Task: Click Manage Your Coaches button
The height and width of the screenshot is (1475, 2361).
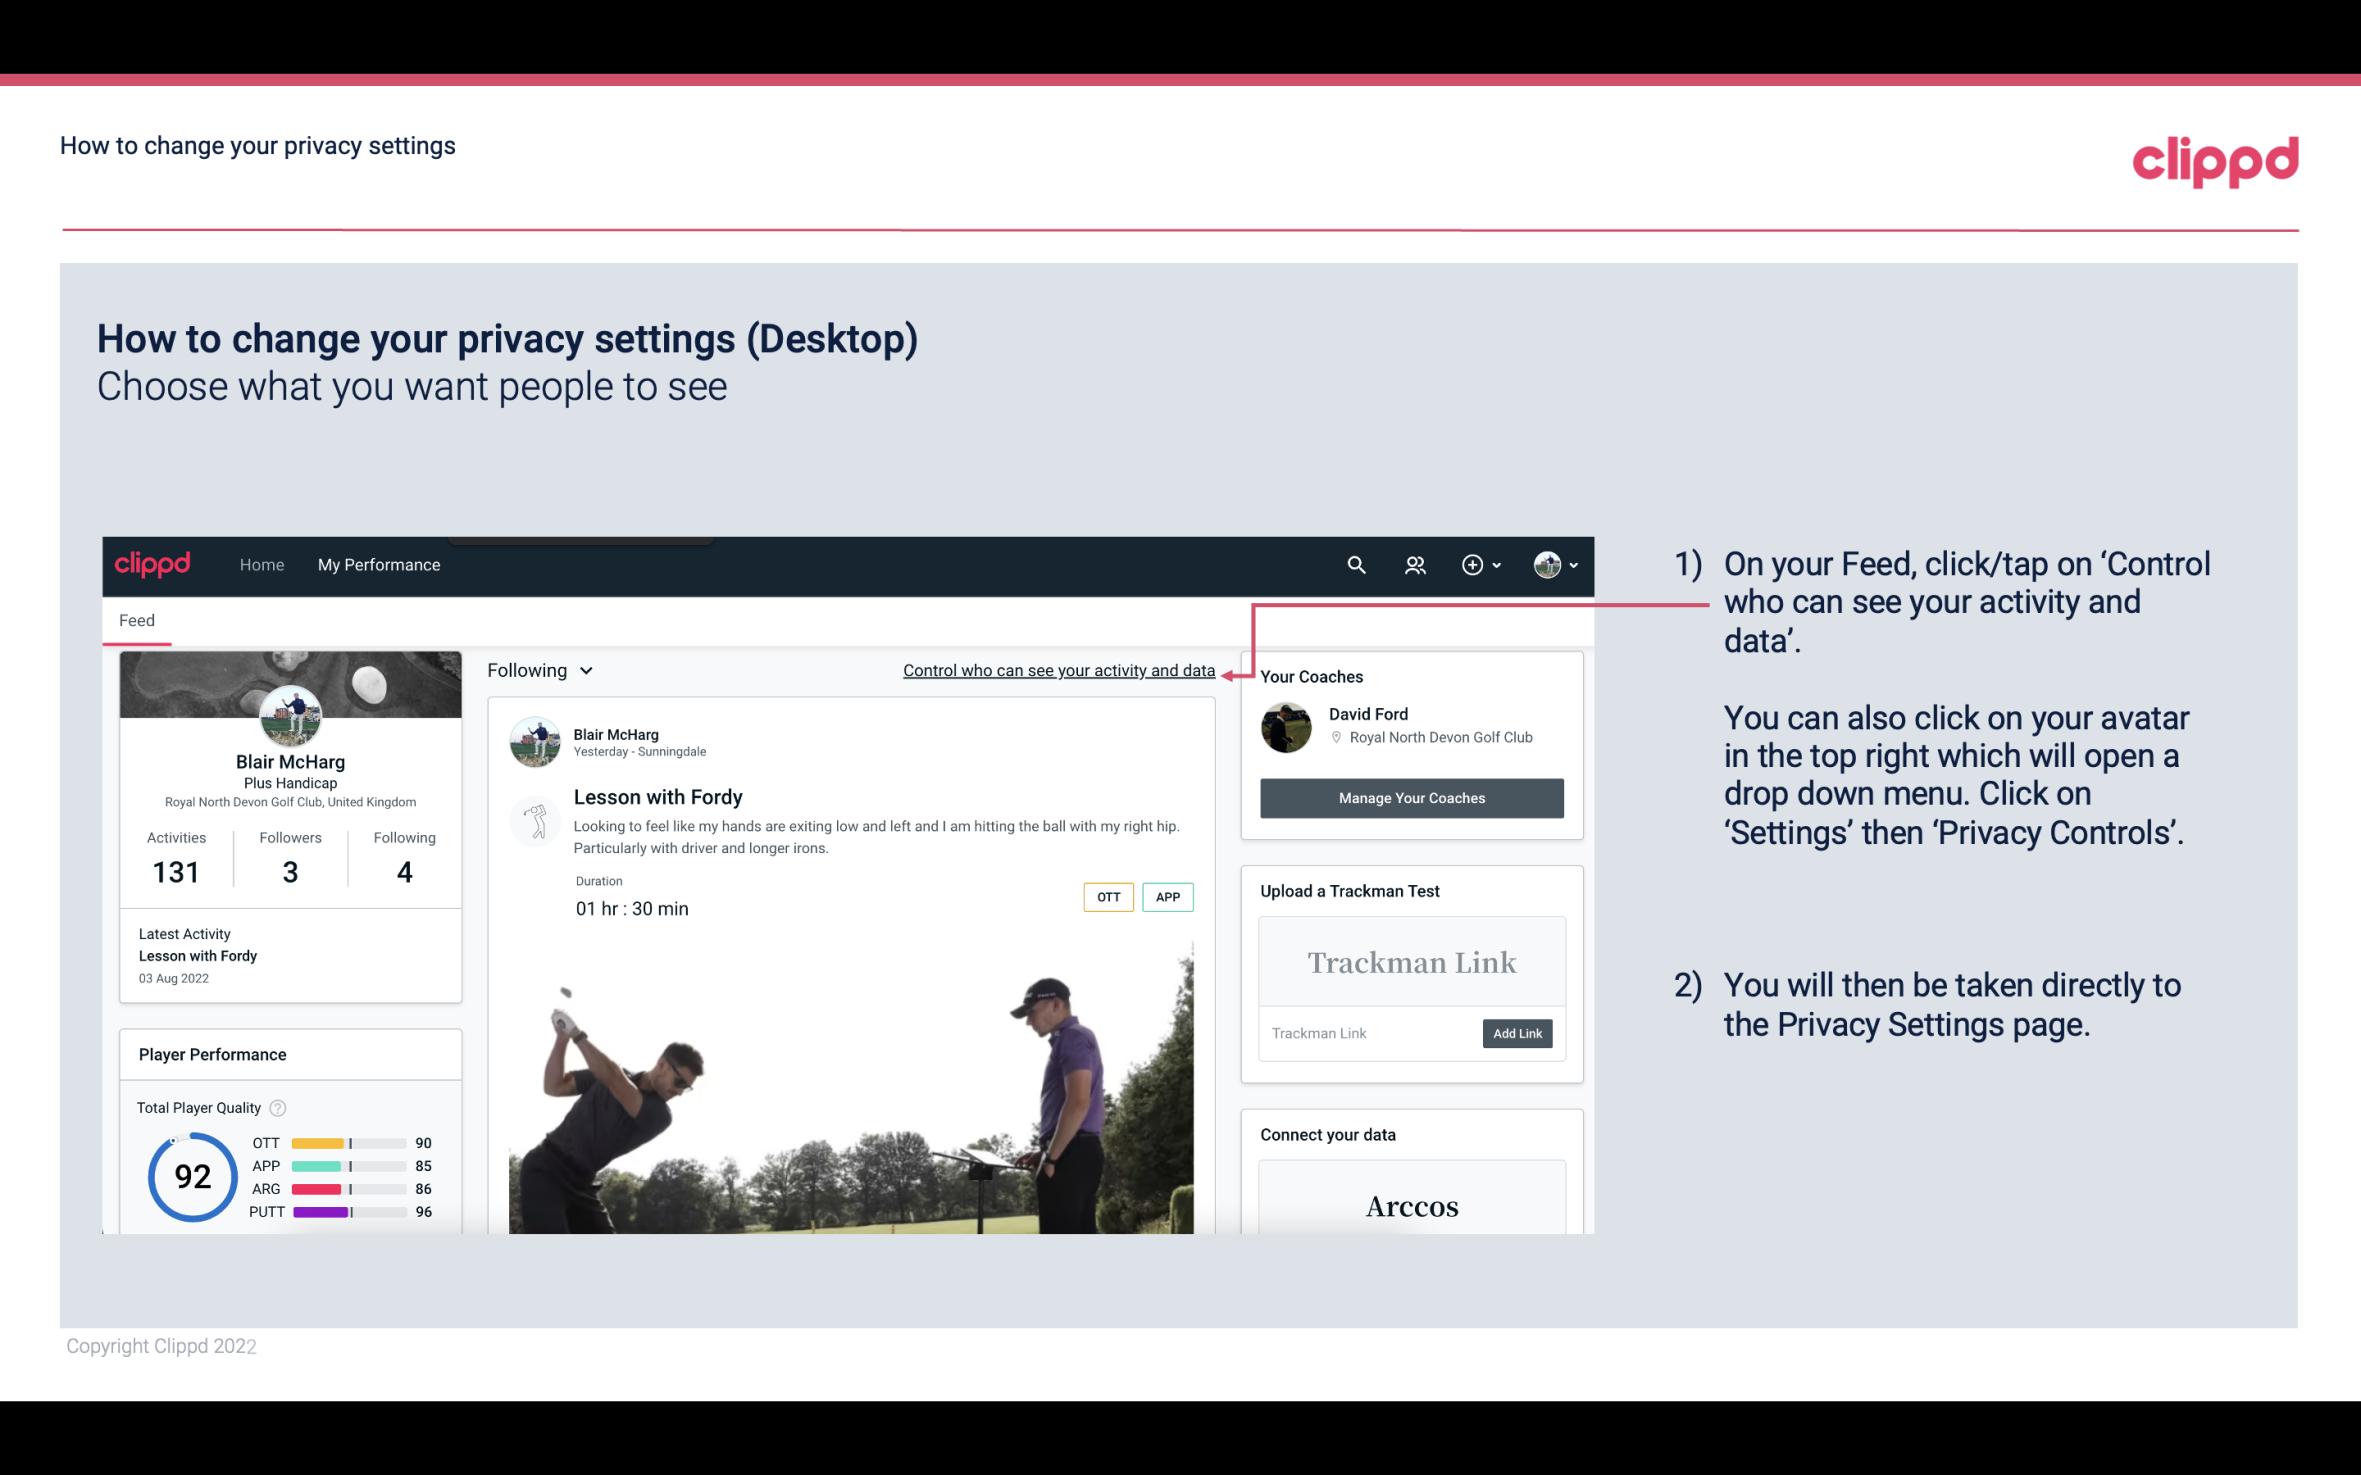Action: (1410, 799)
